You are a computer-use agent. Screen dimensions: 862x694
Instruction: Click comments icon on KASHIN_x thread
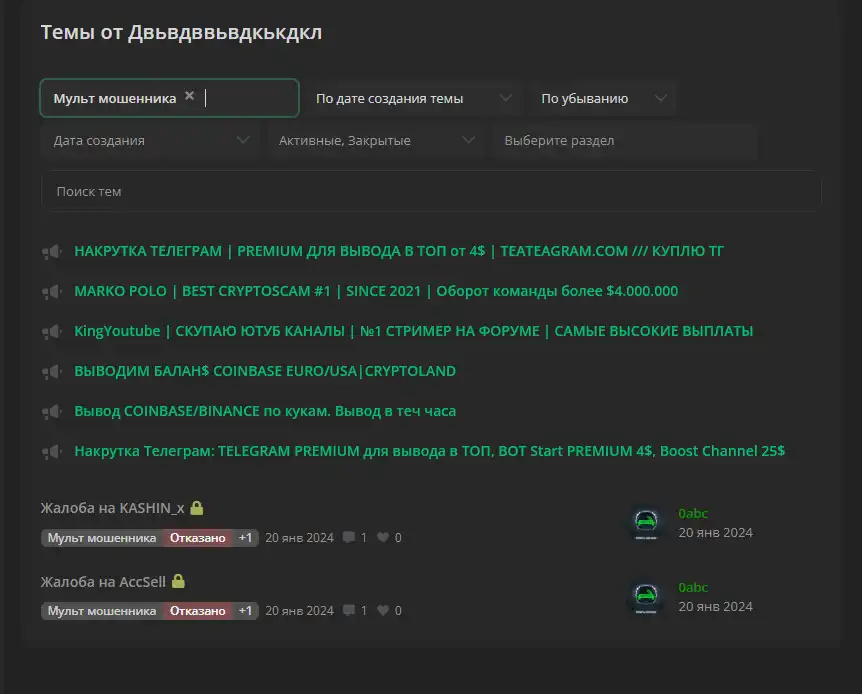pos(349,537)
